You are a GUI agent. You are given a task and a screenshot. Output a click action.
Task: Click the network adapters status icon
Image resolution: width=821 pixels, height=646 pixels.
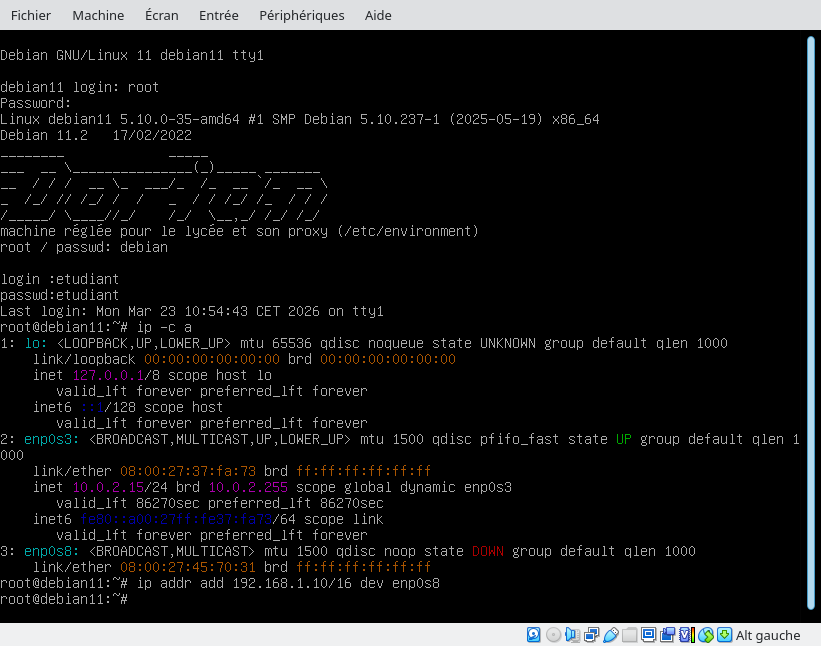pos(590,635)
